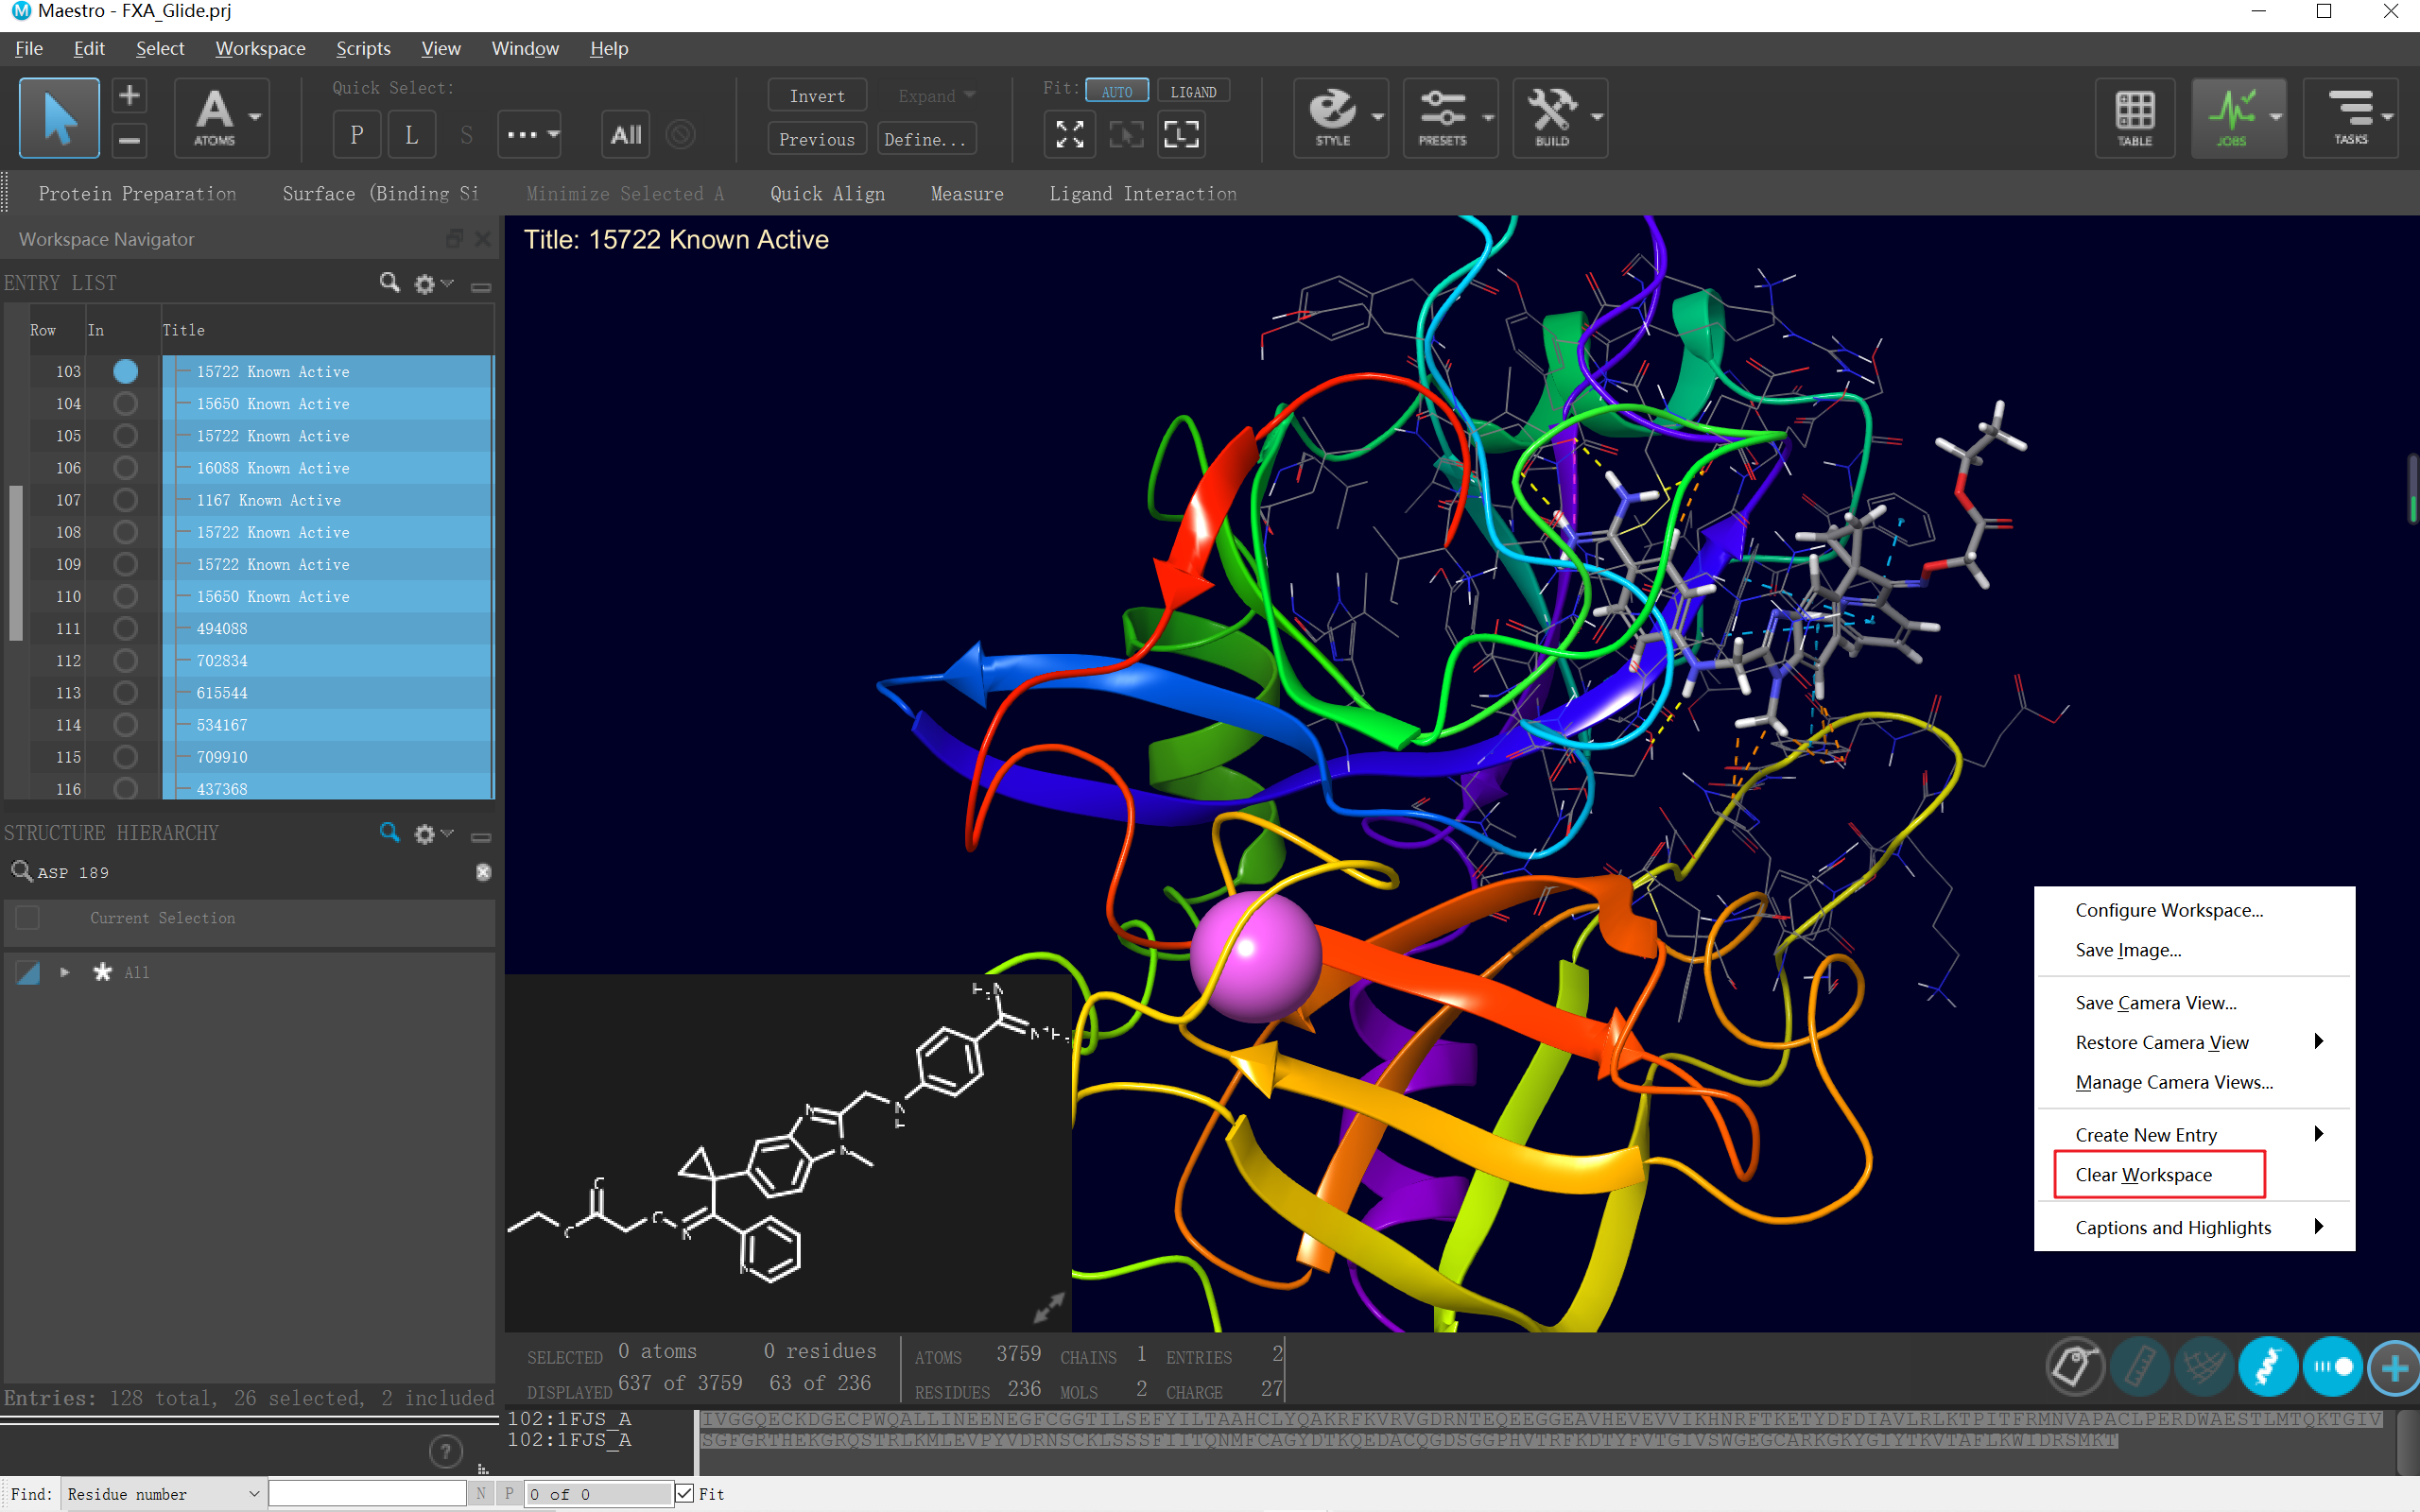Click the Quick Align button
This screenshot has height=1512, width=2420.
[827, 194]
